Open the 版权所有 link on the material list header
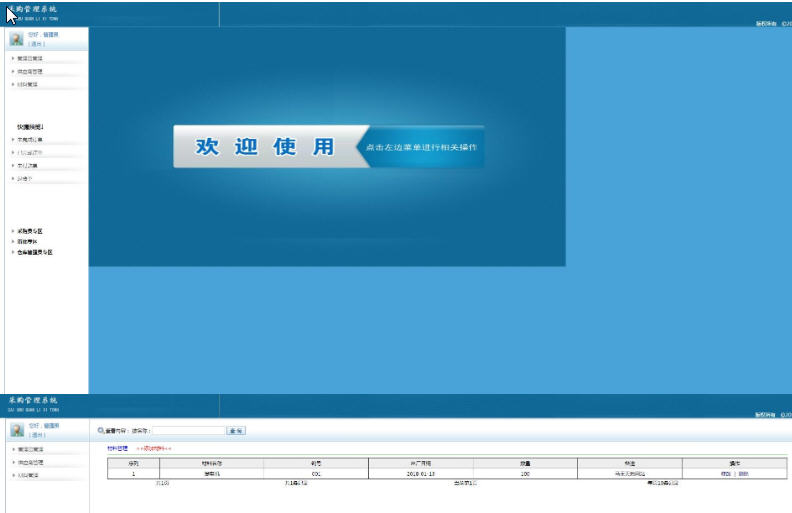 tap(765, 415)
